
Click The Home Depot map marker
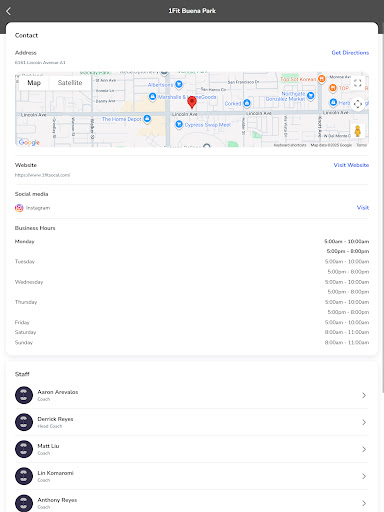click(x=147, y=118)
